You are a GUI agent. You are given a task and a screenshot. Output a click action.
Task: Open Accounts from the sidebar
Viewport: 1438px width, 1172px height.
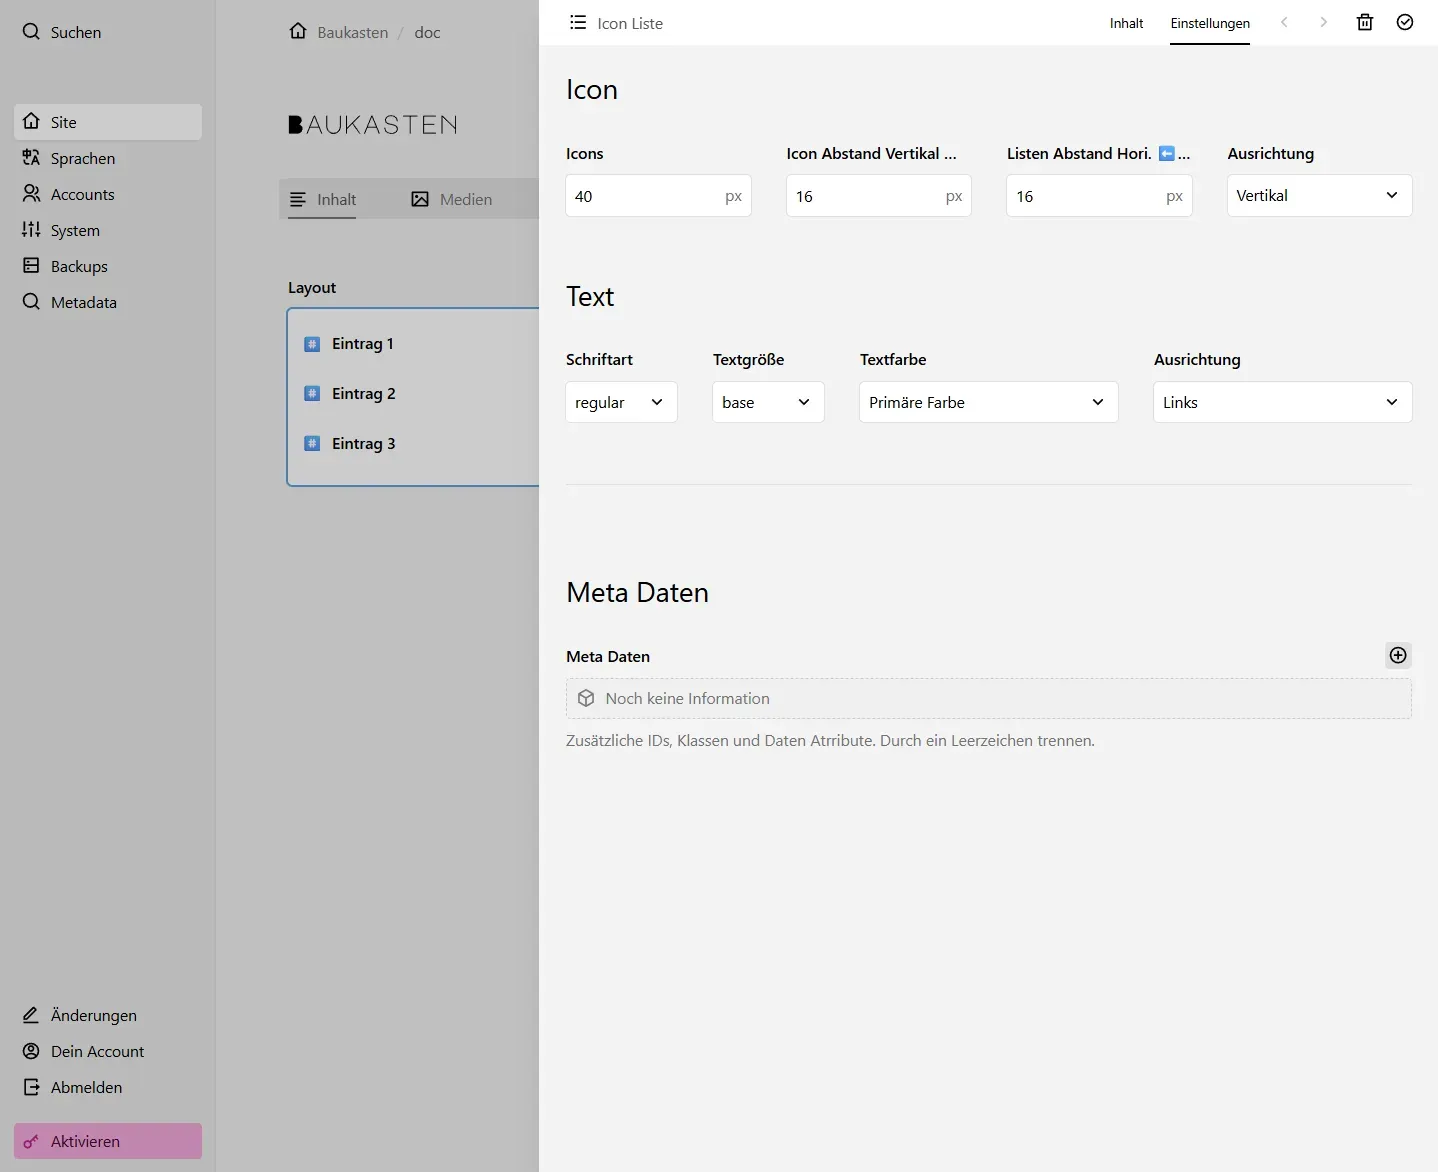click(x=81, y=194)
